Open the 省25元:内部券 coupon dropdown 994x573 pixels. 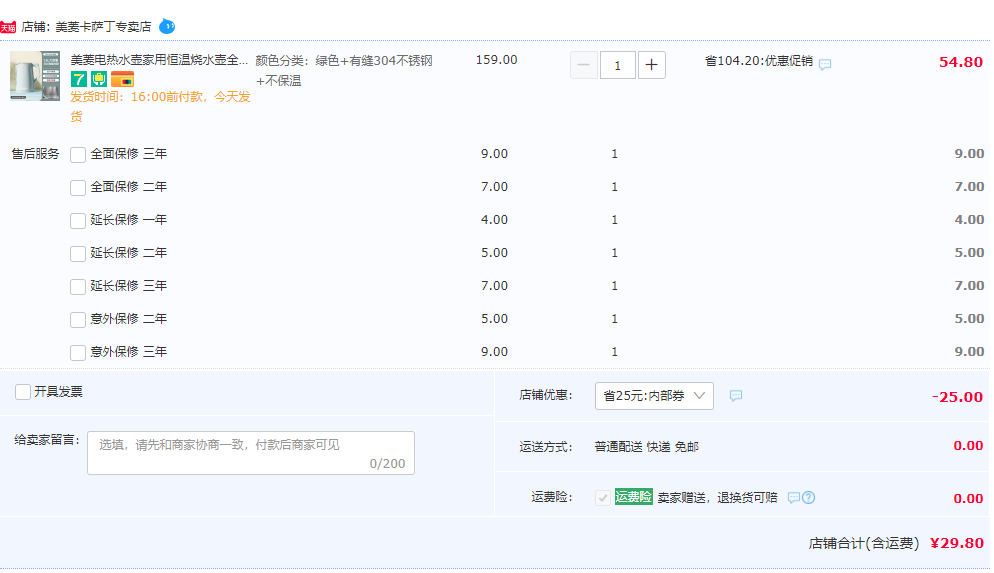[x=654, y=396]
